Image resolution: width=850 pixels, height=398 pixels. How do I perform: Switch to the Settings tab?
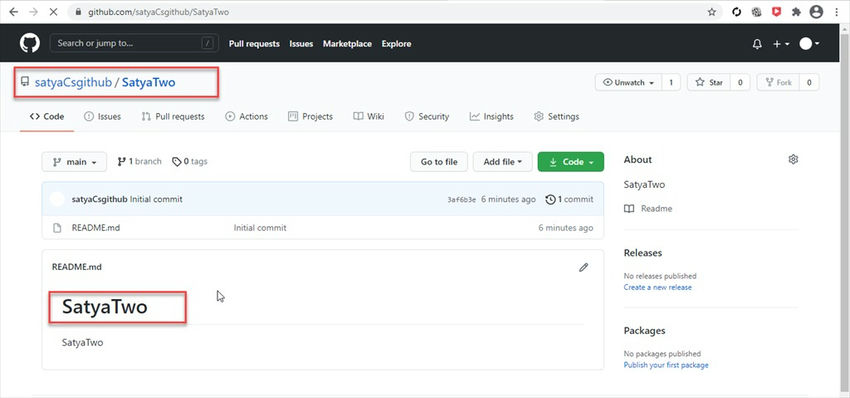[556, 117]
